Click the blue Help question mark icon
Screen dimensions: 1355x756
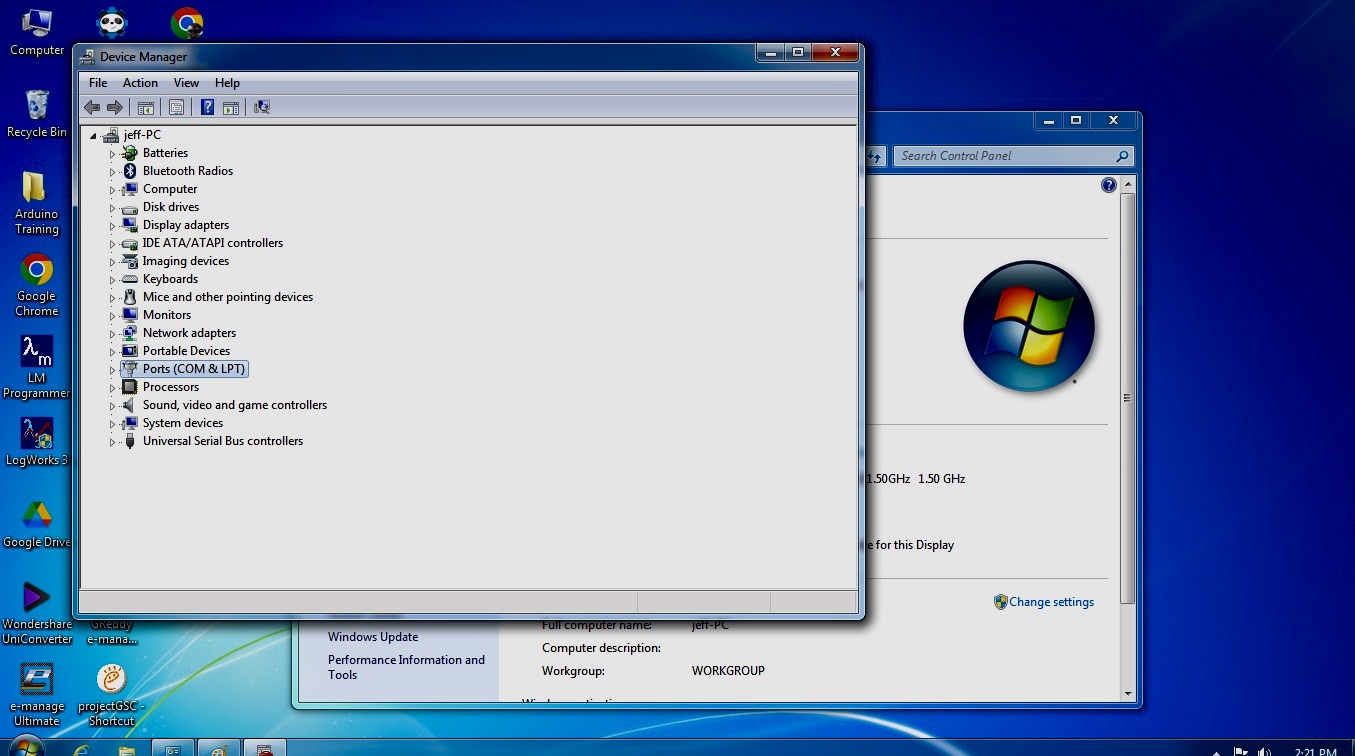click(207, 107)
